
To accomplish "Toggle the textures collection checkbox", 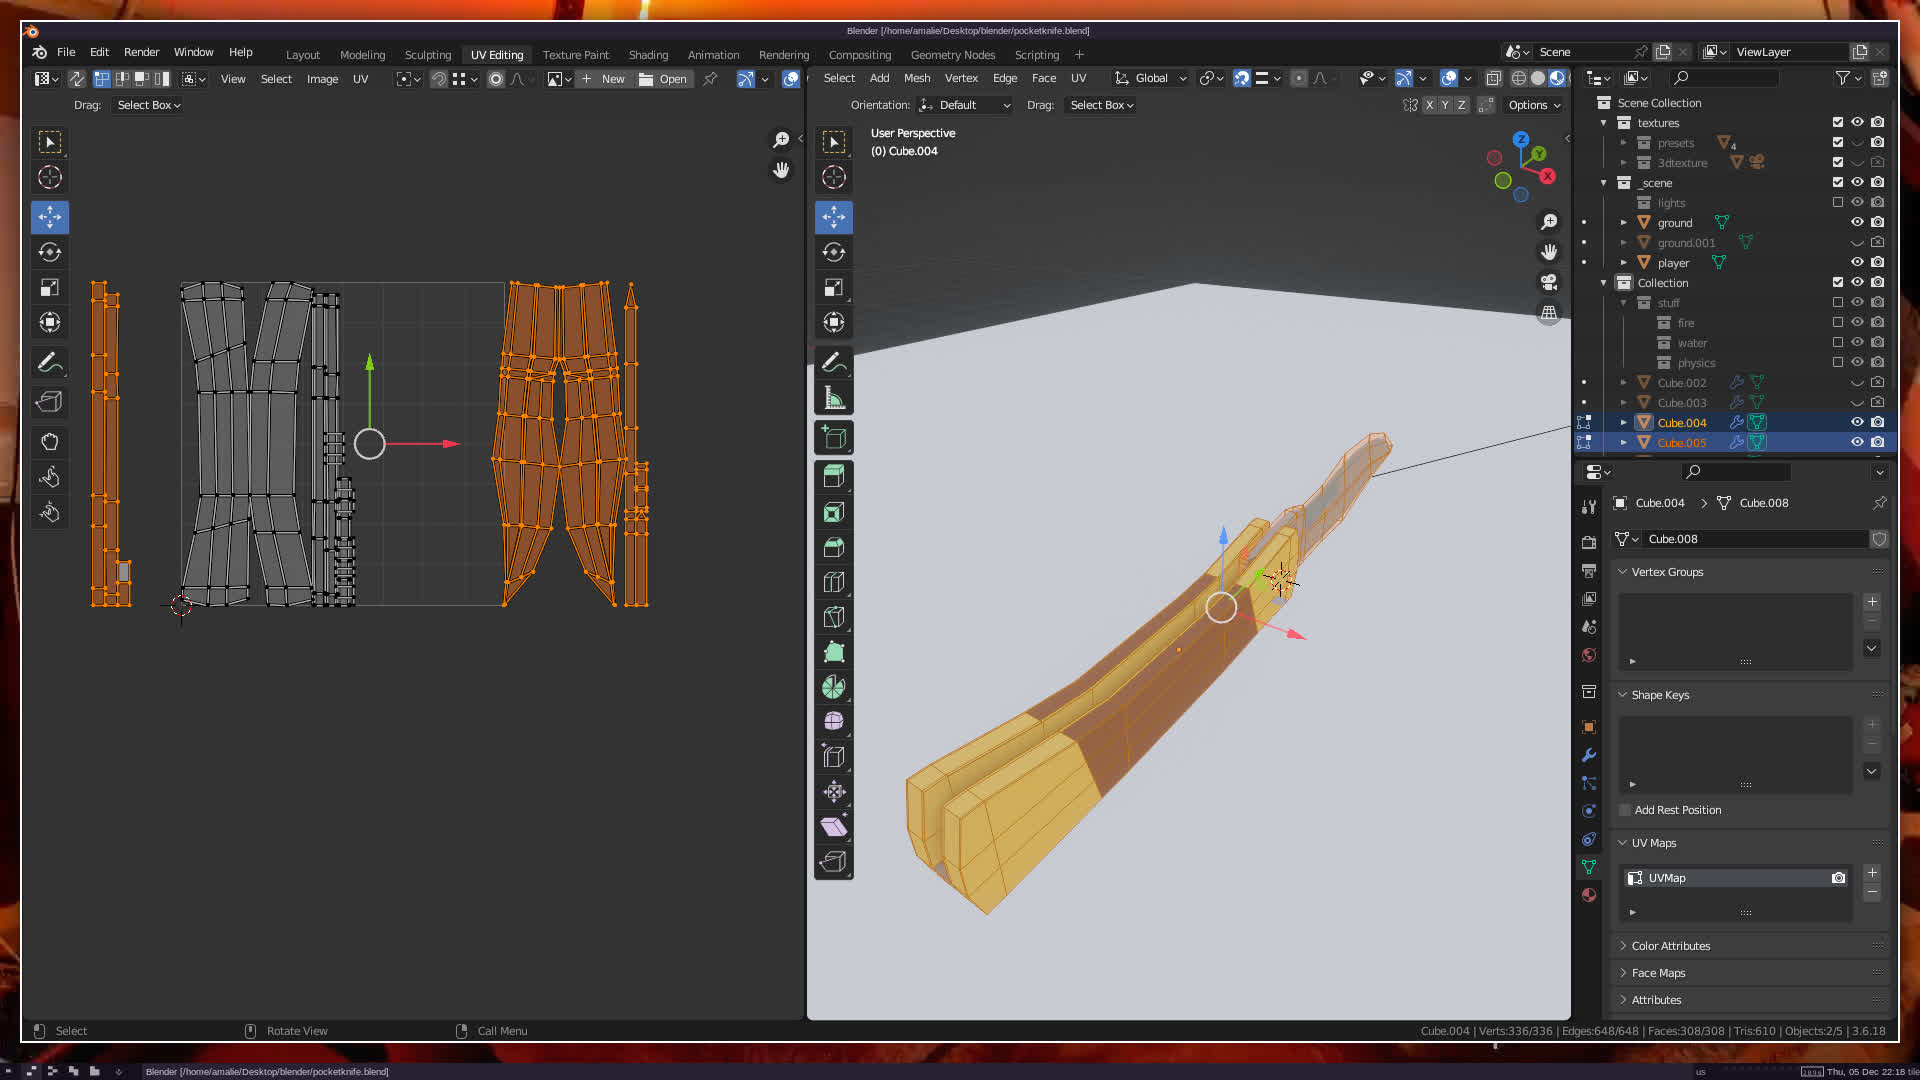I will pyautogui.click(x=1837, y=122).
